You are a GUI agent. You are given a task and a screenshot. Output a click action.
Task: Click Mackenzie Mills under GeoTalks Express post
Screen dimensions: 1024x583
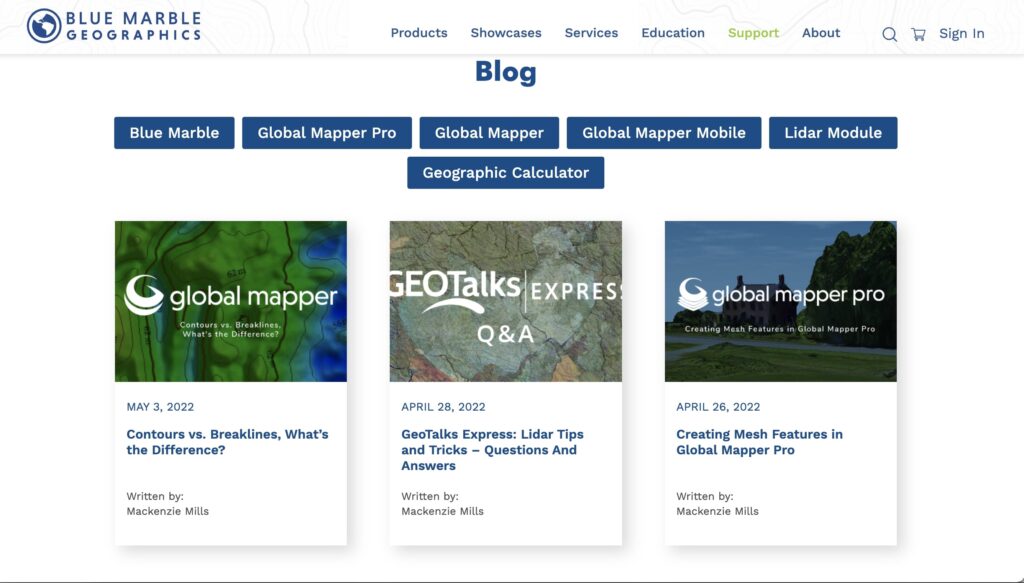443,511
